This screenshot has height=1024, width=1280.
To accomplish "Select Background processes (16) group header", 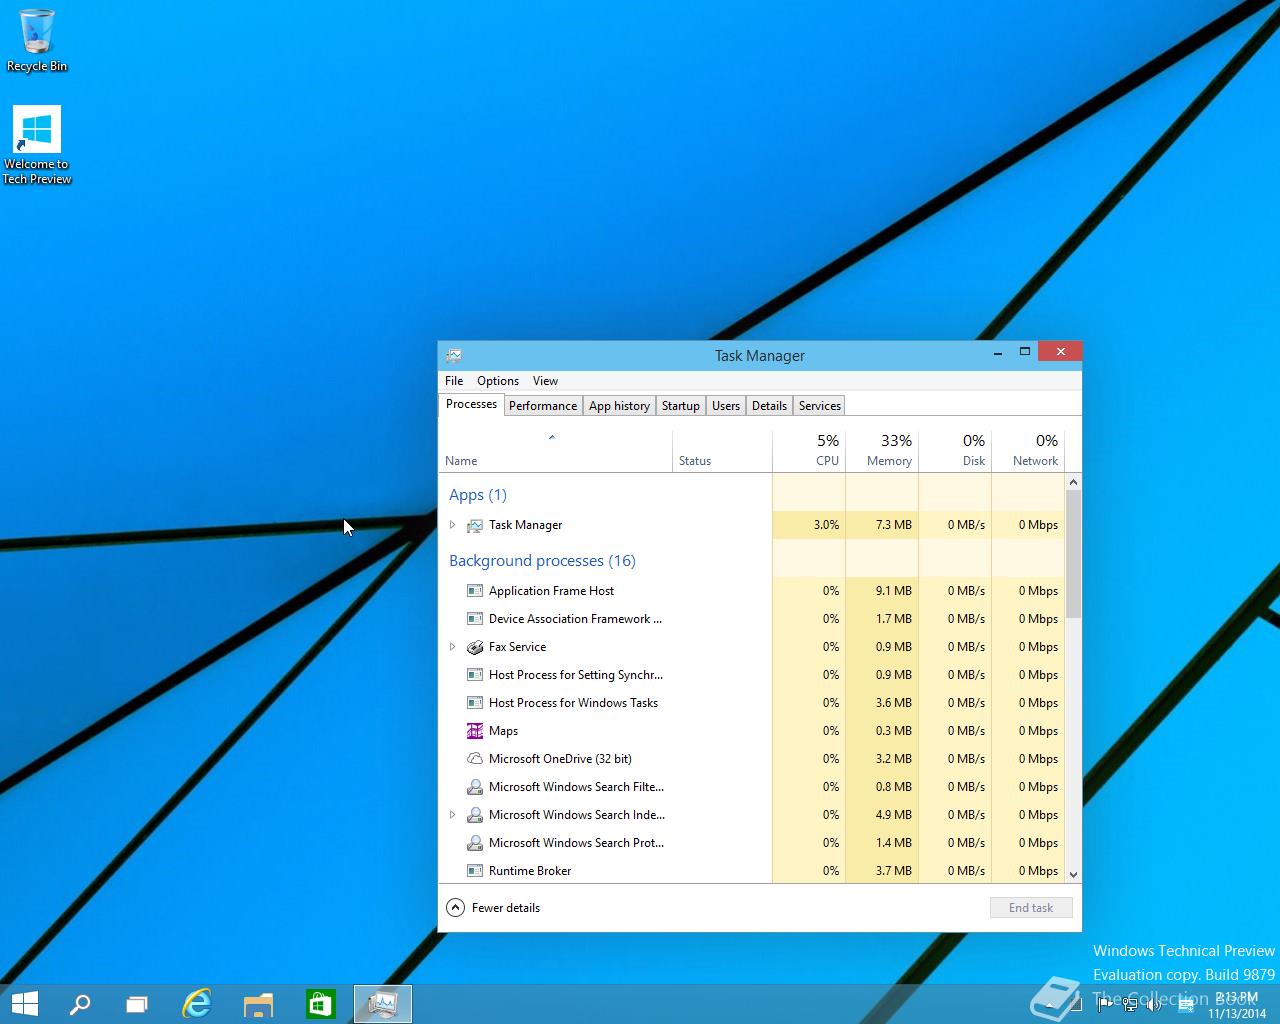I will coord(542,561).
